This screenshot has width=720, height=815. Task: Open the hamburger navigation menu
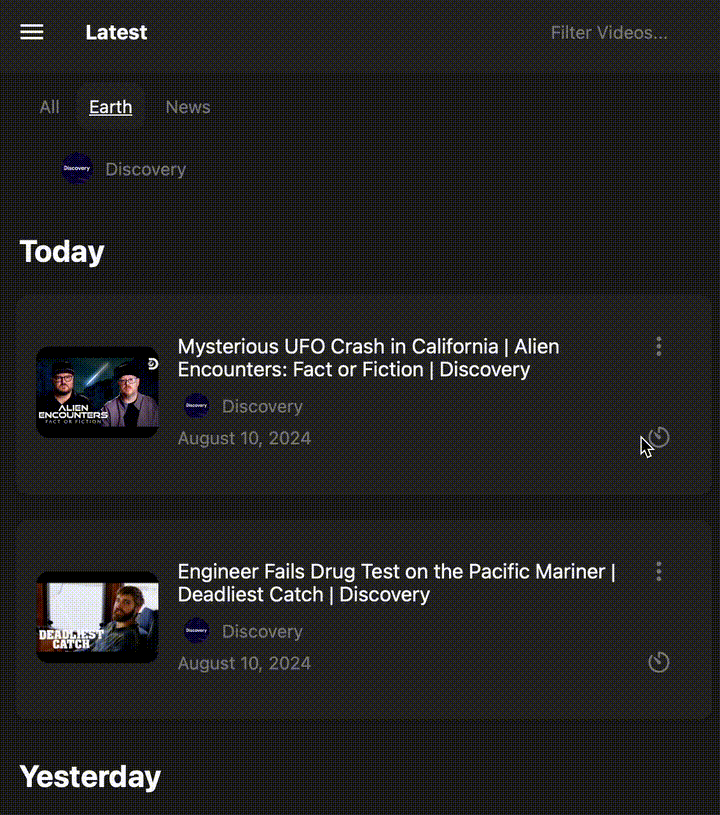tap(32, 32)
